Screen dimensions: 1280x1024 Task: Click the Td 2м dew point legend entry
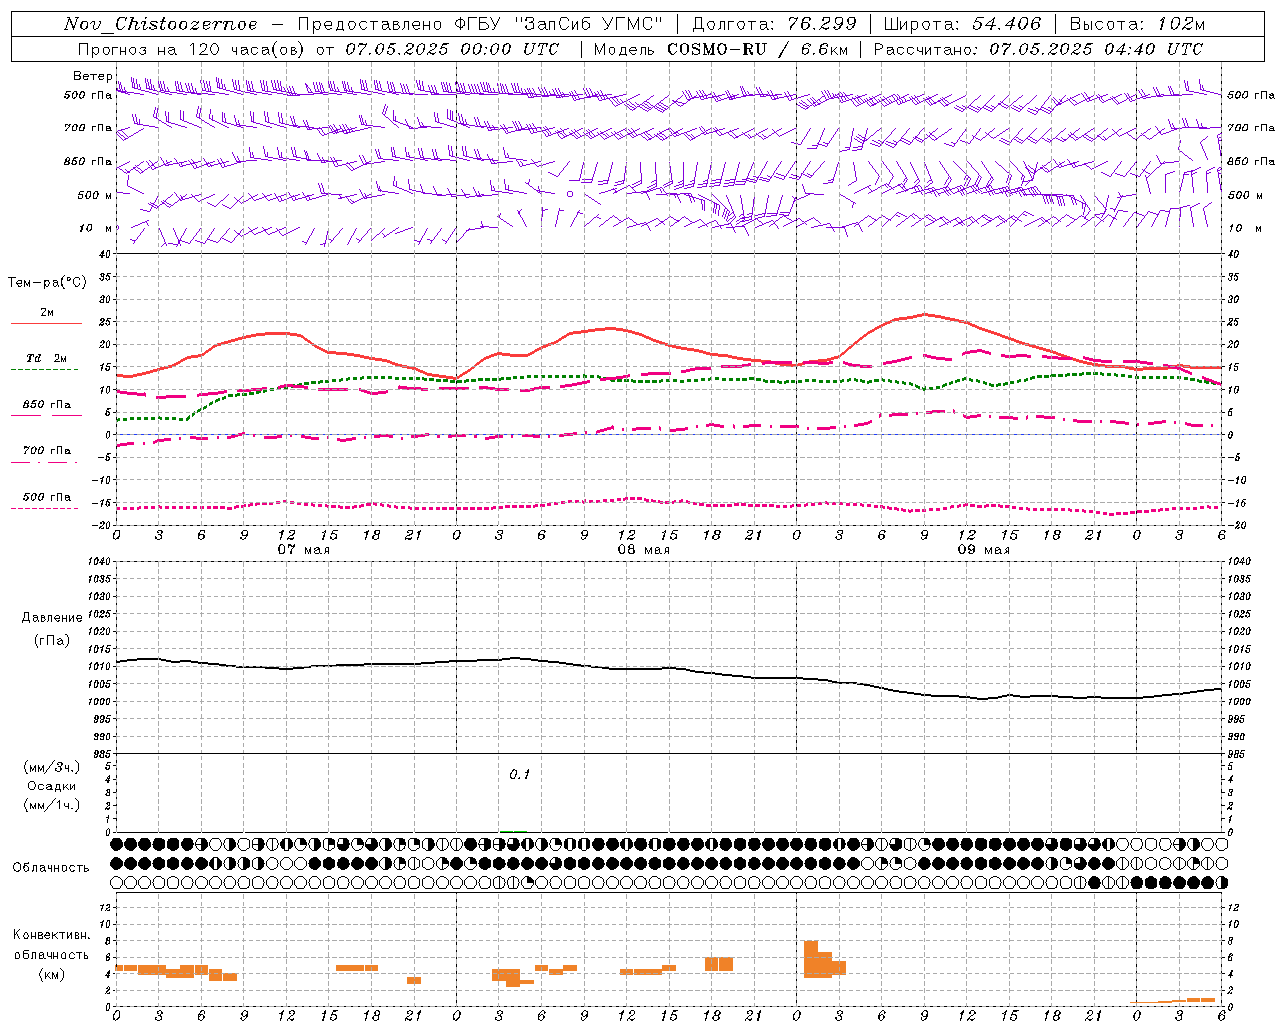(46, 358)
